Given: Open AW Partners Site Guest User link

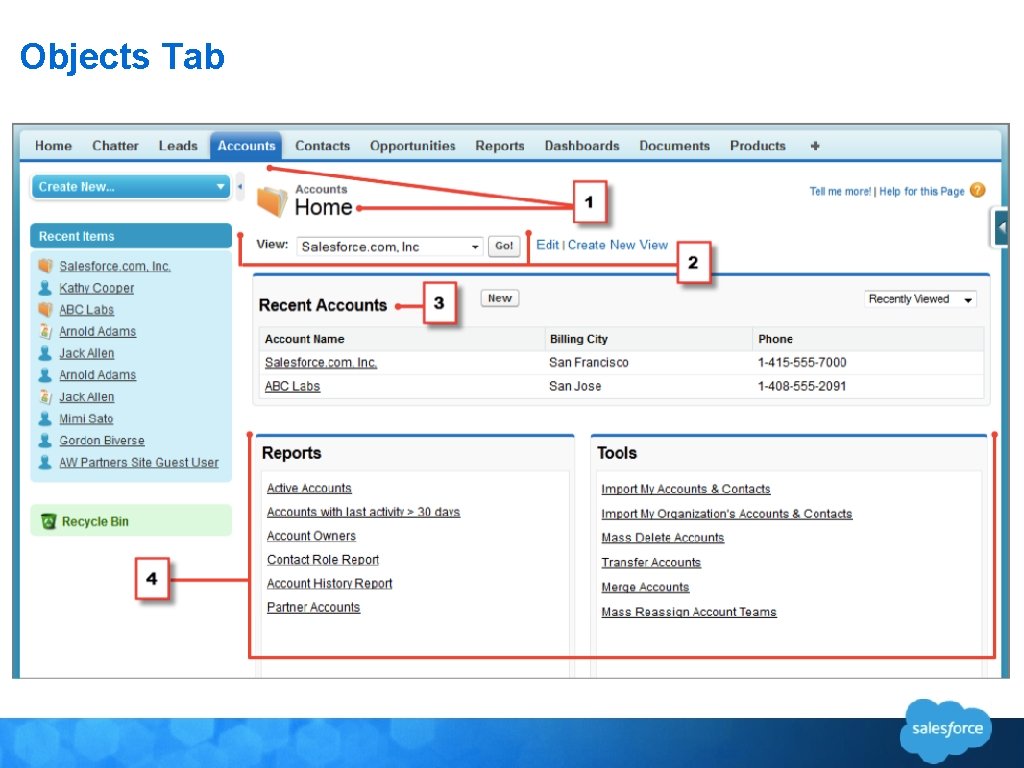Looking at the screenshot, I should pyautogui.click(x=139, y=462).
